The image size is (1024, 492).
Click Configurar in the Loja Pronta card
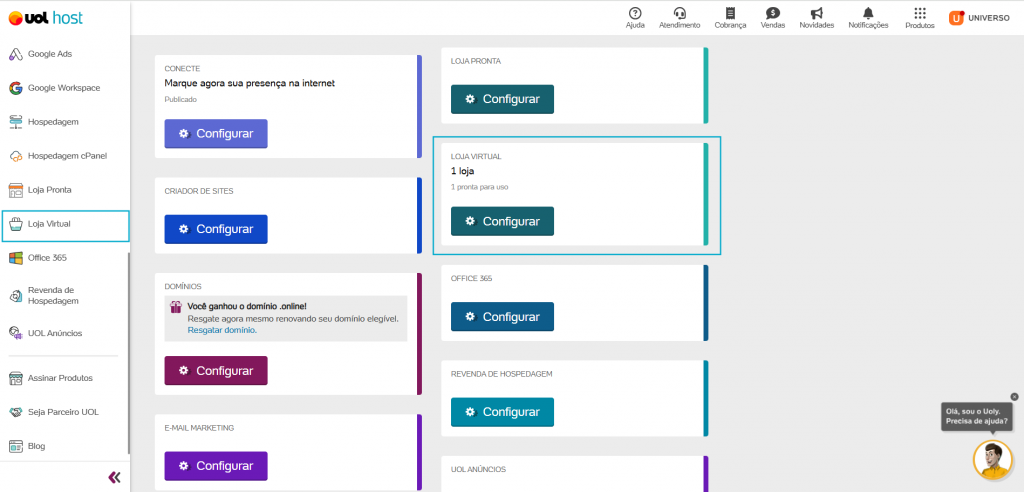(x=502, y=99)
